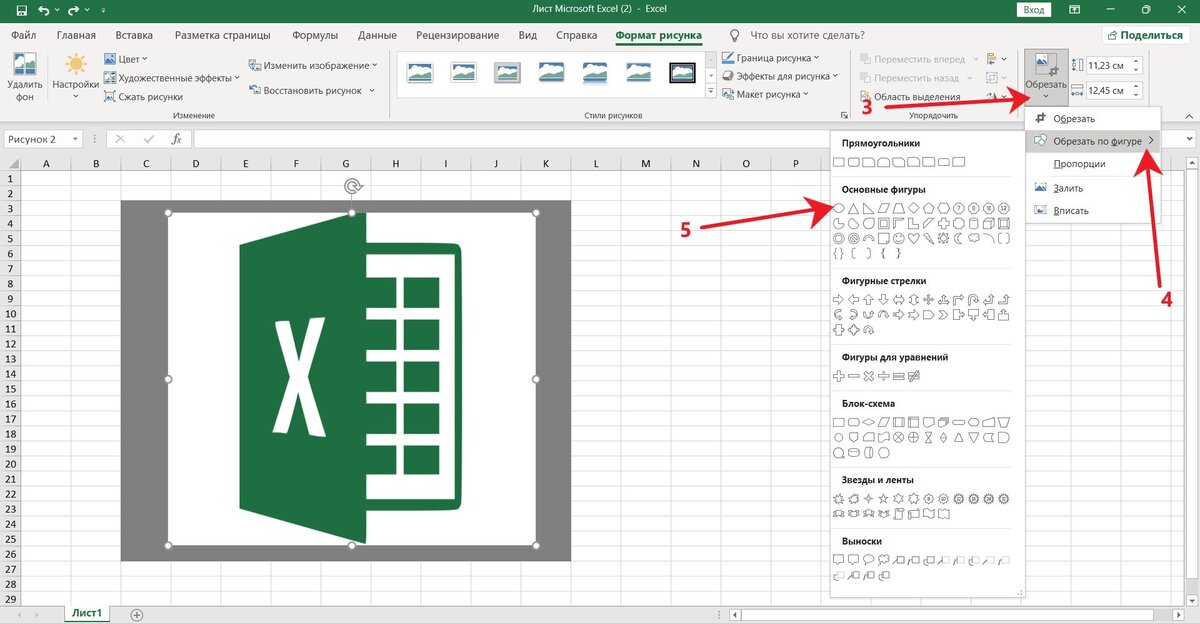This screenshot has width=1200, height=624.
Task: Click the Поделиться share button
Action: [x=1147, y=35]
